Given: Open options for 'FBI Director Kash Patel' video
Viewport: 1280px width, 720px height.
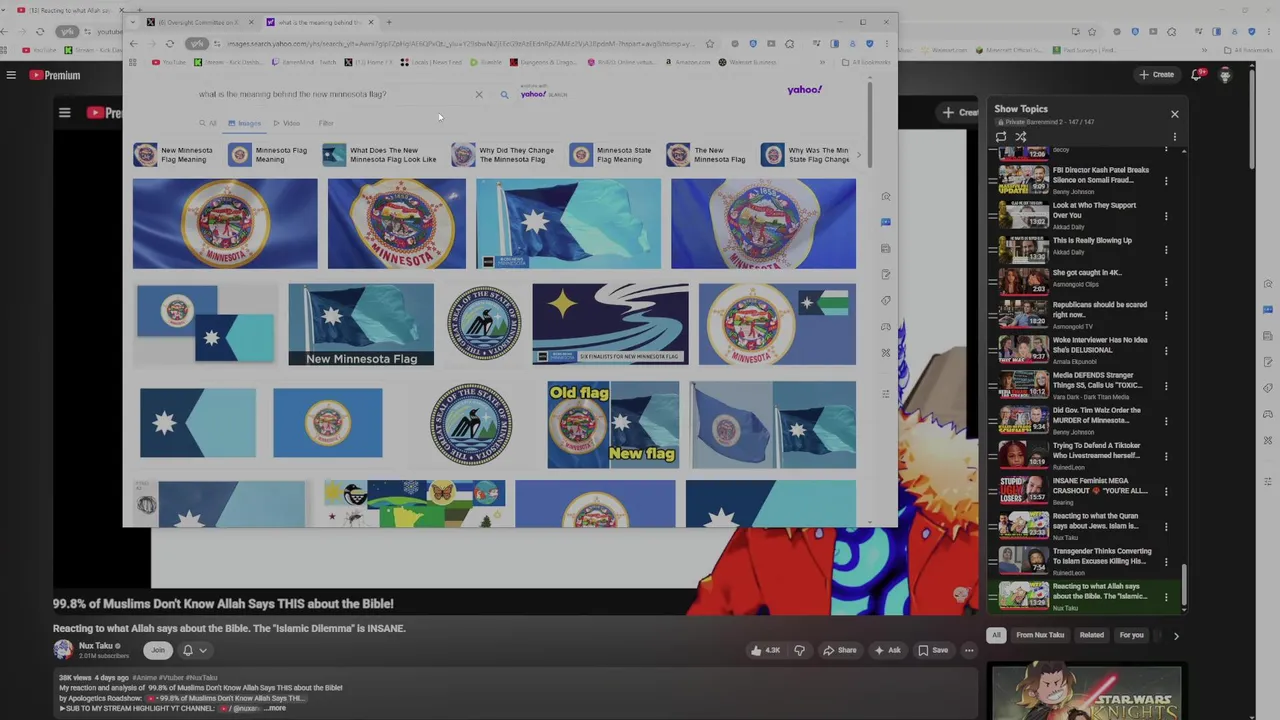Looking at the screenshot, I should click(1166, 181).
